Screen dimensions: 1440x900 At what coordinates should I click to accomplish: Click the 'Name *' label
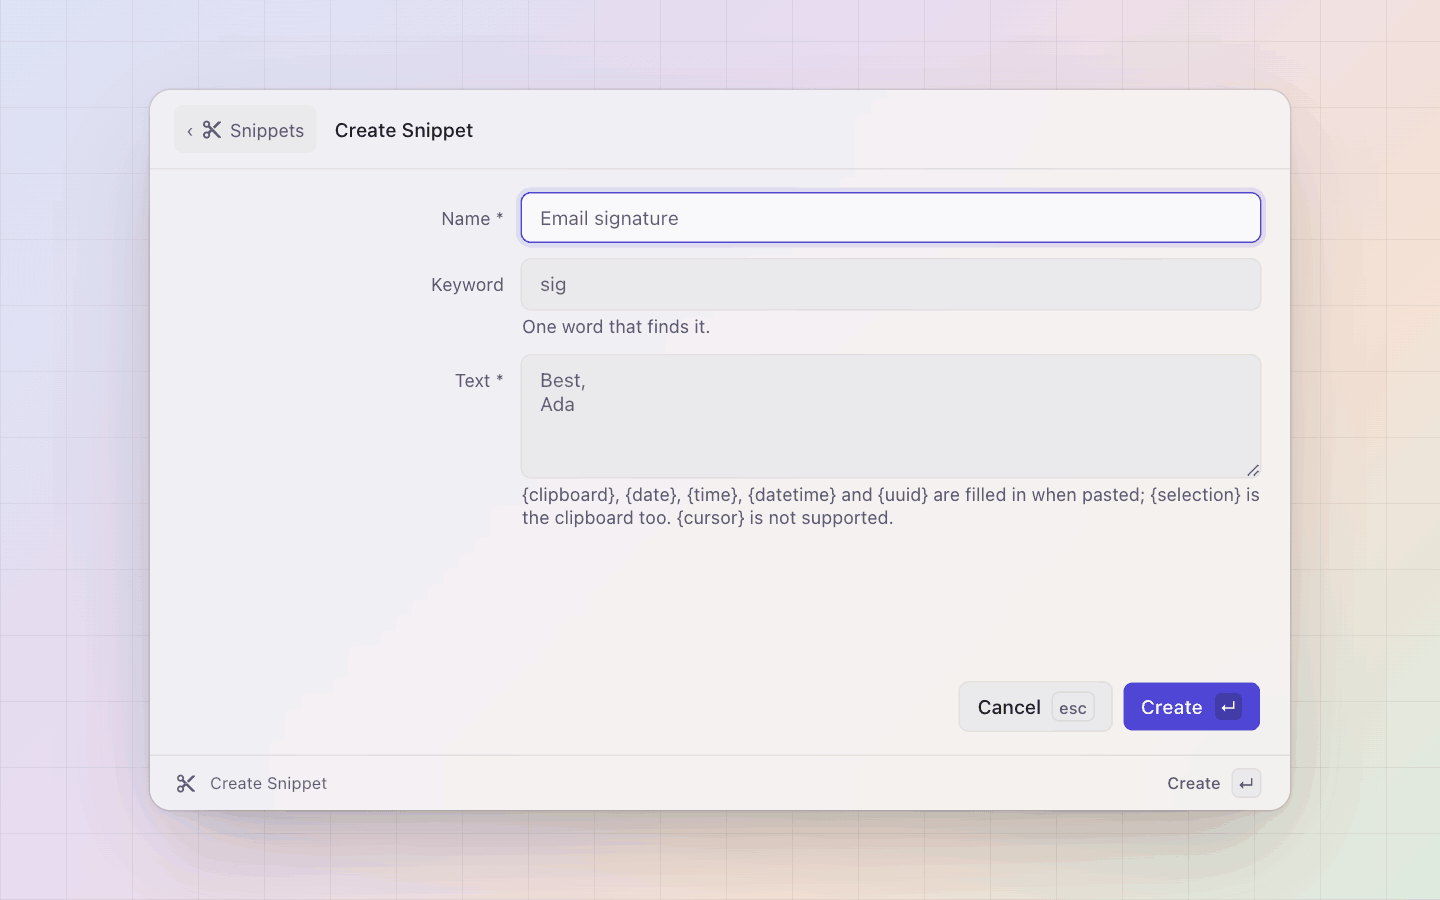472,218
